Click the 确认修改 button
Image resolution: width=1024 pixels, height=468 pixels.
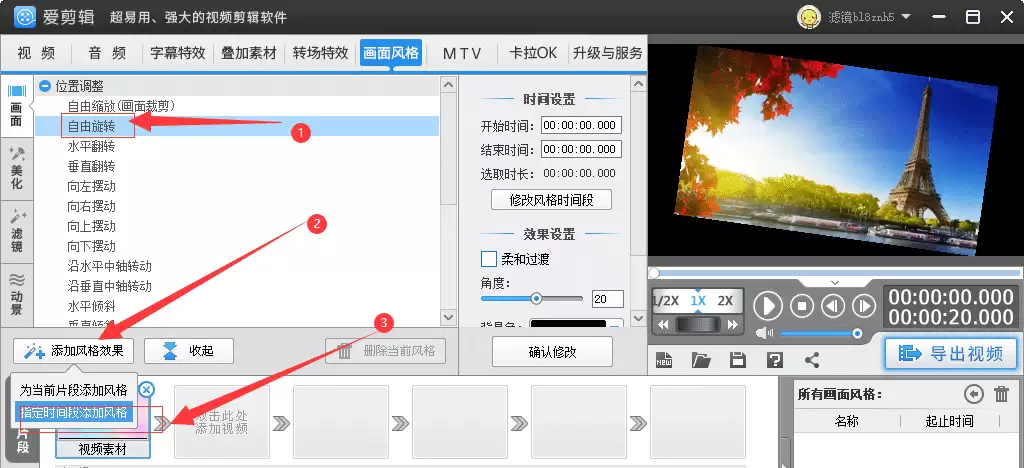coord(552,352)
